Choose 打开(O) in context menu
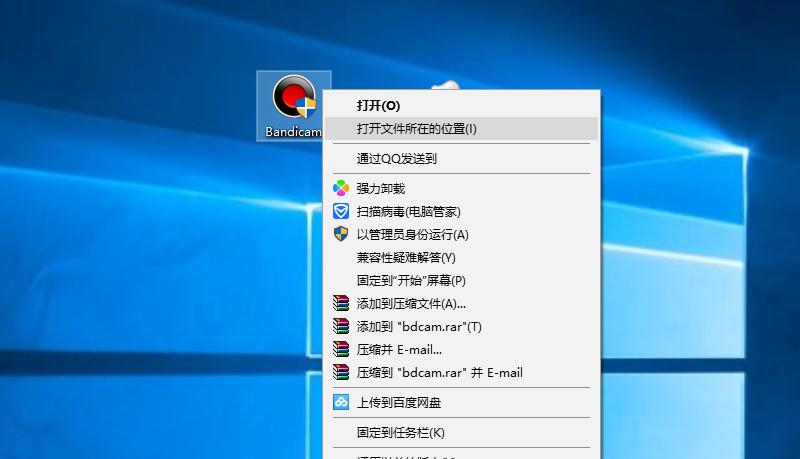 pos(378,106)
